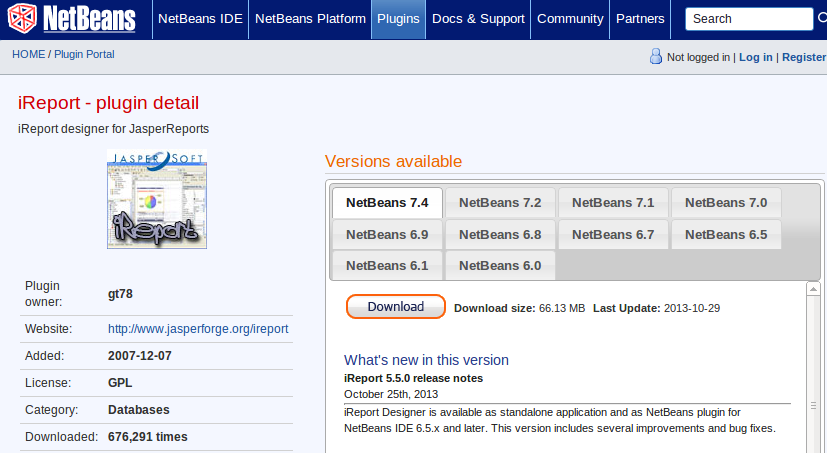
Task: Switch to the NetBeans 6.7 tab
Action: (x=613, y=235)
